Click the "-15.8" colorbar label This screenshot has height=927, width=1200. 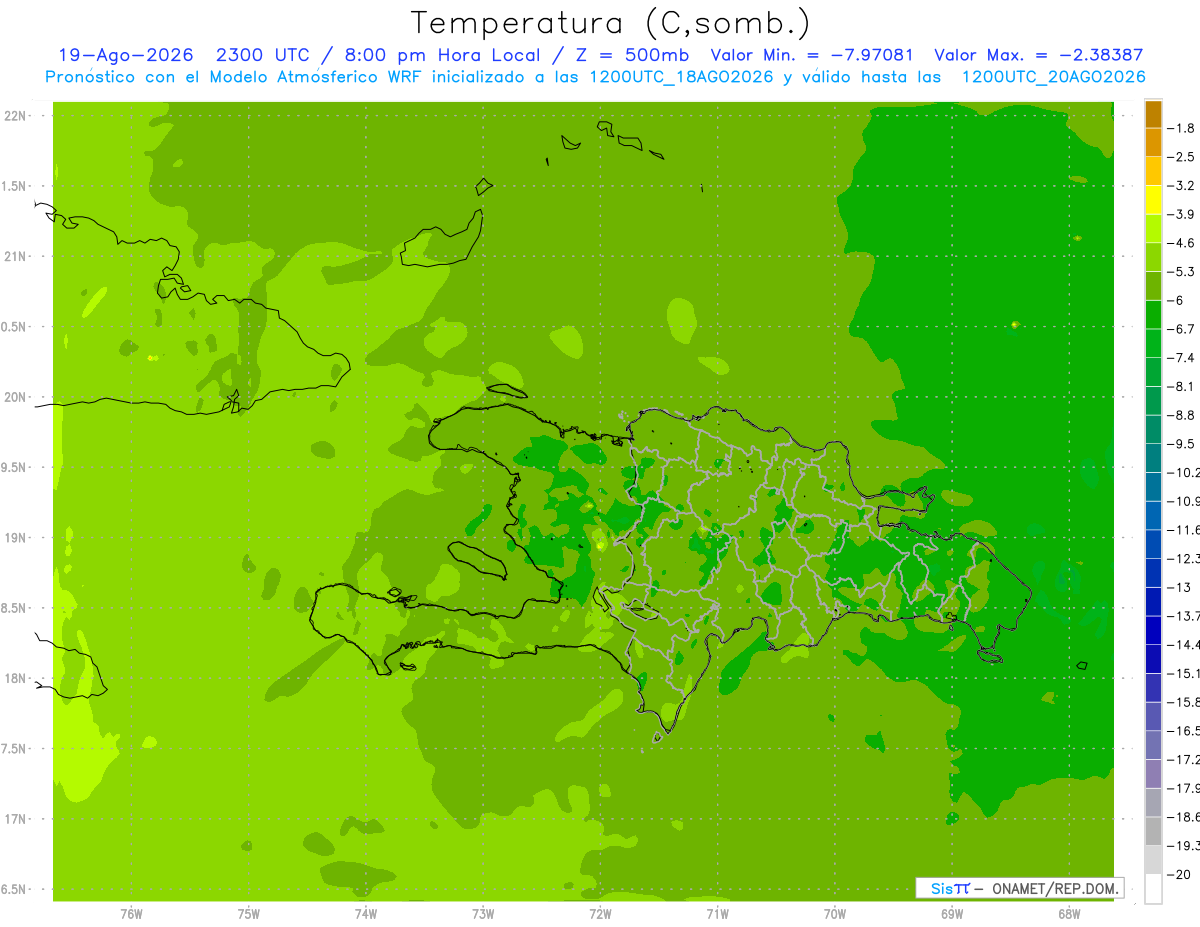(x=1184, y=702)
